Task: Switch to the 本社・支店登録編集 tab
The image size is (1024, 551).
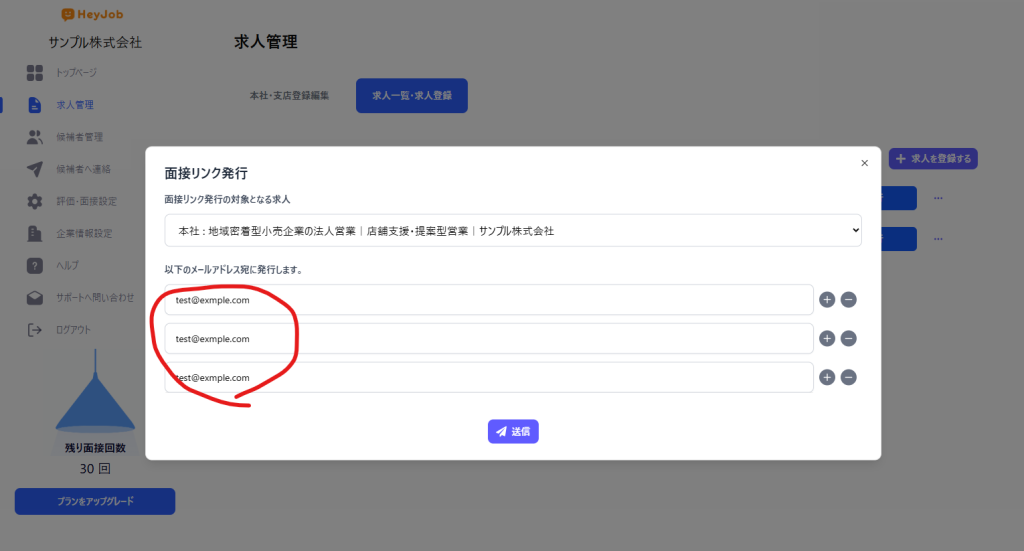Action: click(289, 95)
